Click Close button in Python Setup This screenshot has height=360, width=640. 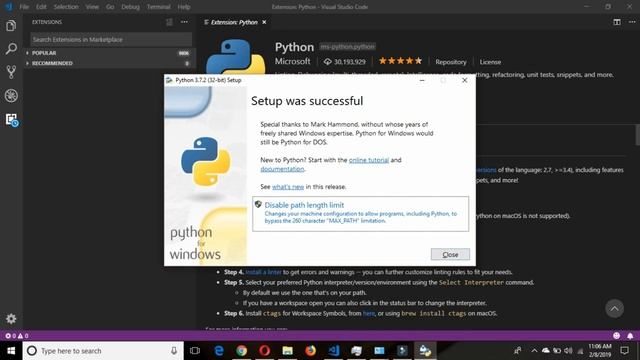pyautogui.click(x=450, y=254)
